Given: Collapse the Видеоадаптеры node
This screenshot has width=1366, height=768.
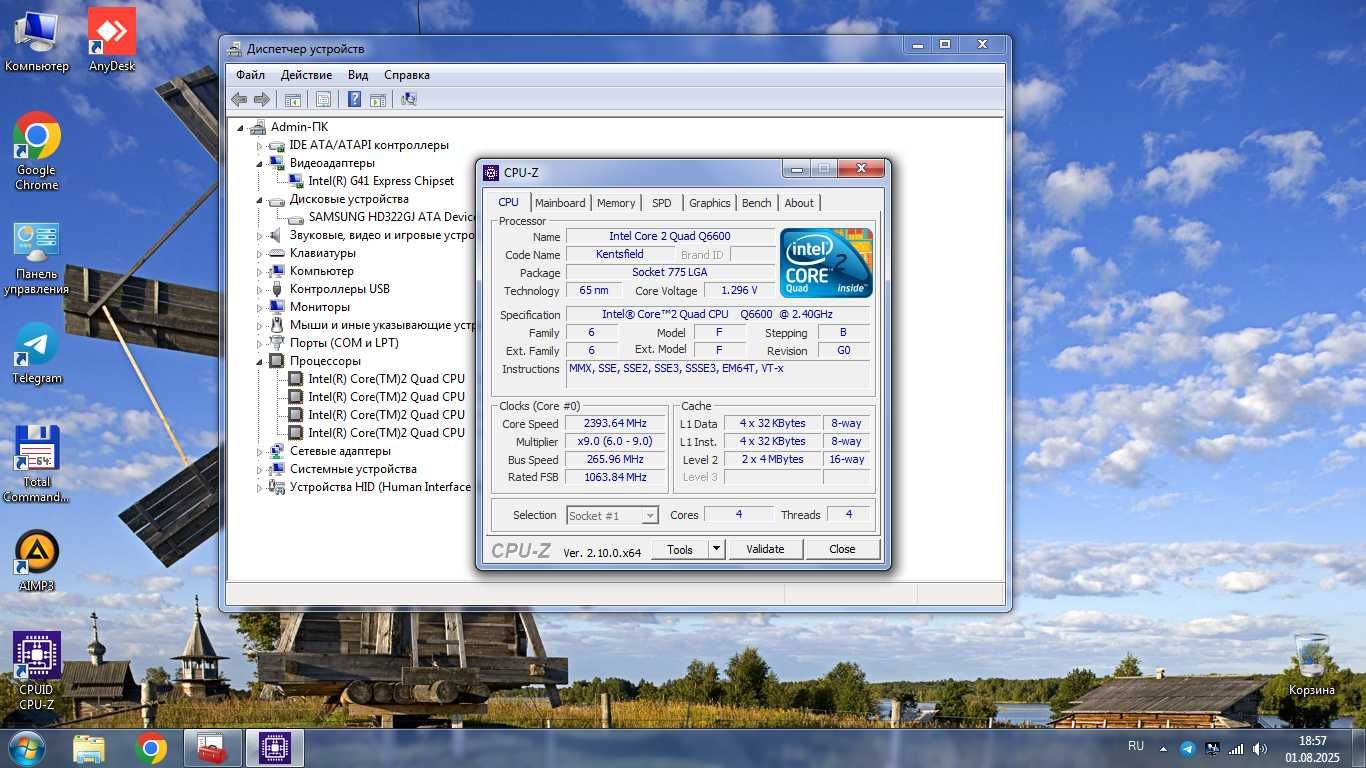Looking at the screenshot, I should tap(259, 164).
